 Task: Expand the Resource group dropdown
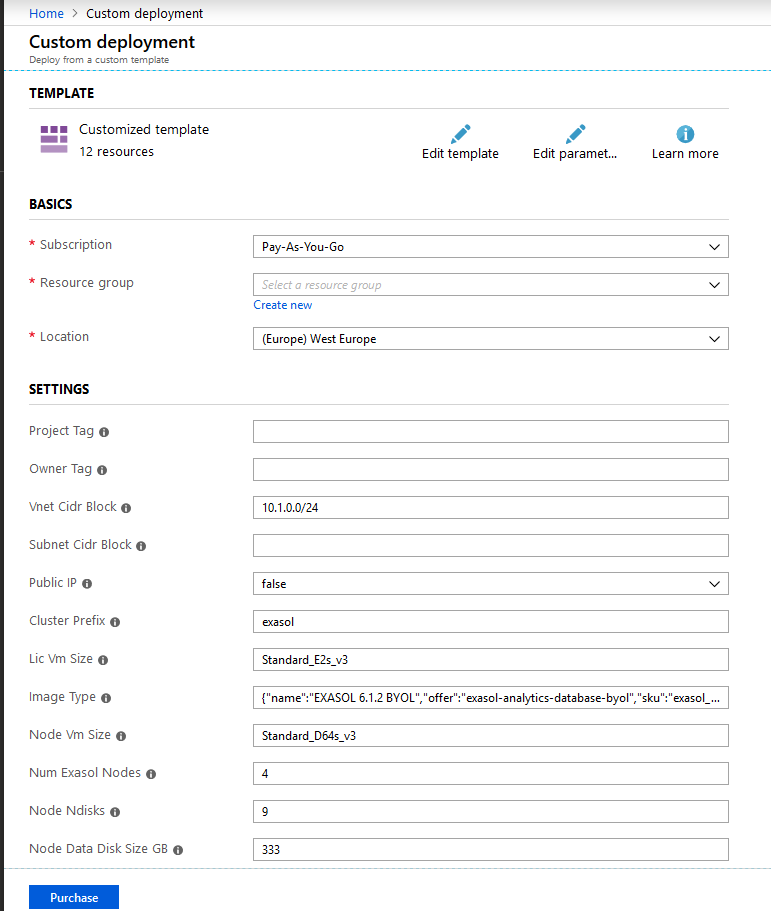point(490,285)
